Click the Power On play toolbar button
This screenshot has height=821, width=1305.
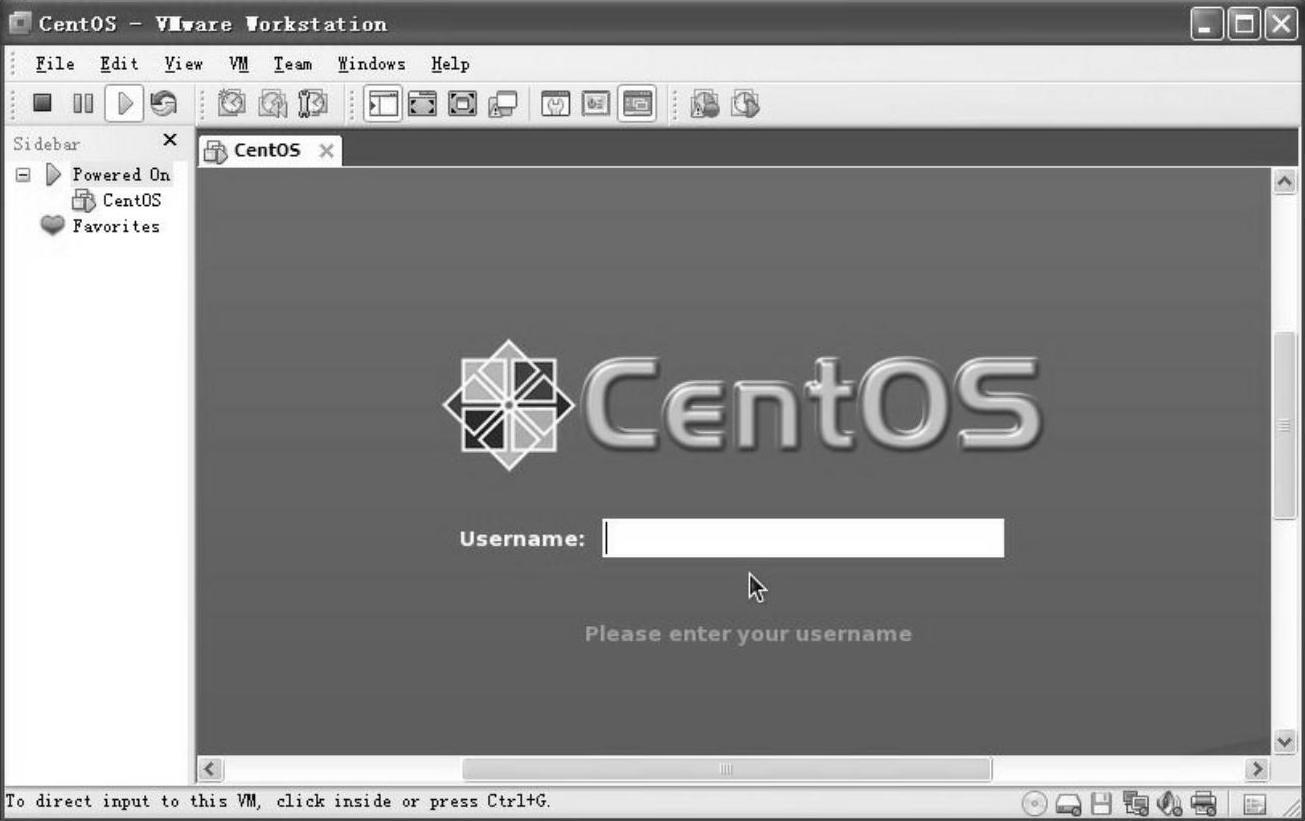point(124,103)
